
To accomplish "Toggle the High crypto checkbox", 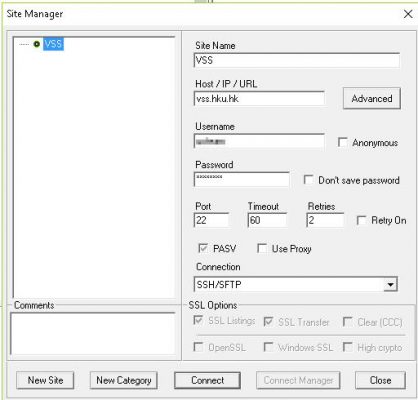I will (348, 347).
